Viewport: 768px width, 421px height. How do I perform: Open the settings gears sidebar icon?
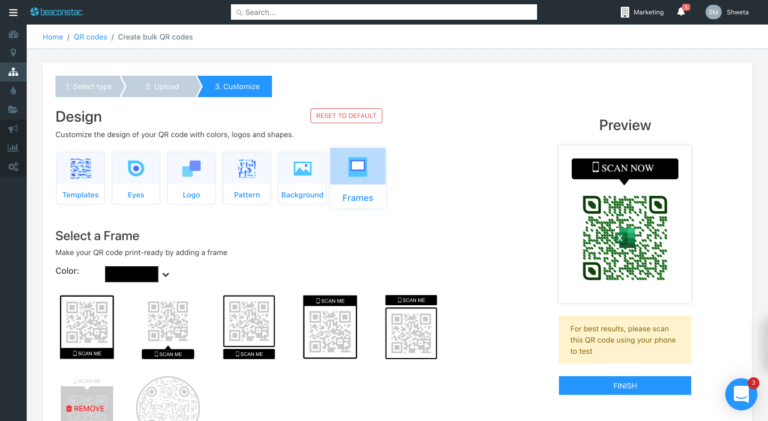(13, 166)
